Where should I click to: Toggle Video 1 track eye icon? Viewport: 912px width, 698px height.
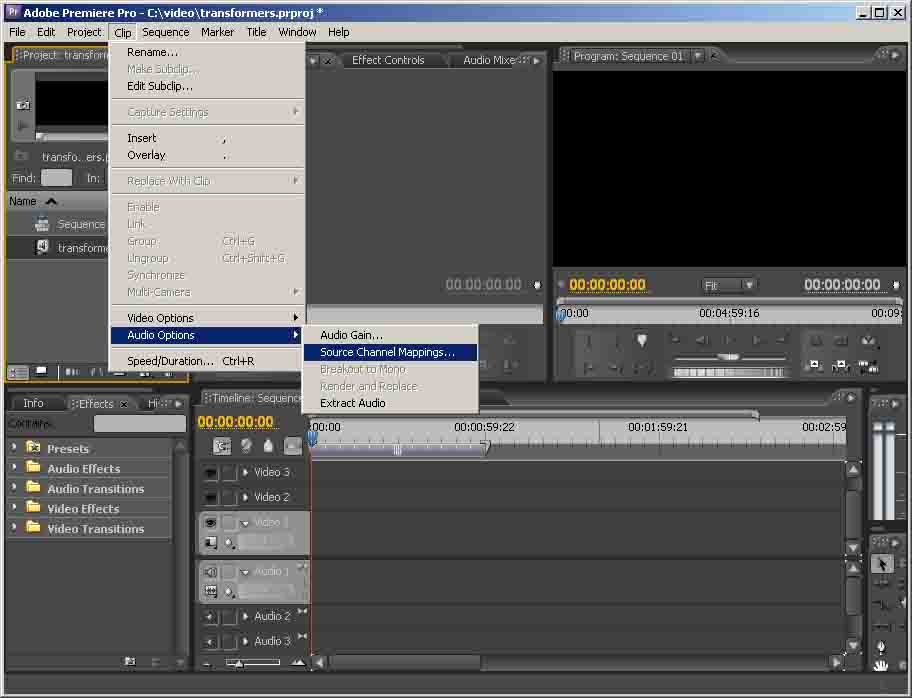pos(211,522)
